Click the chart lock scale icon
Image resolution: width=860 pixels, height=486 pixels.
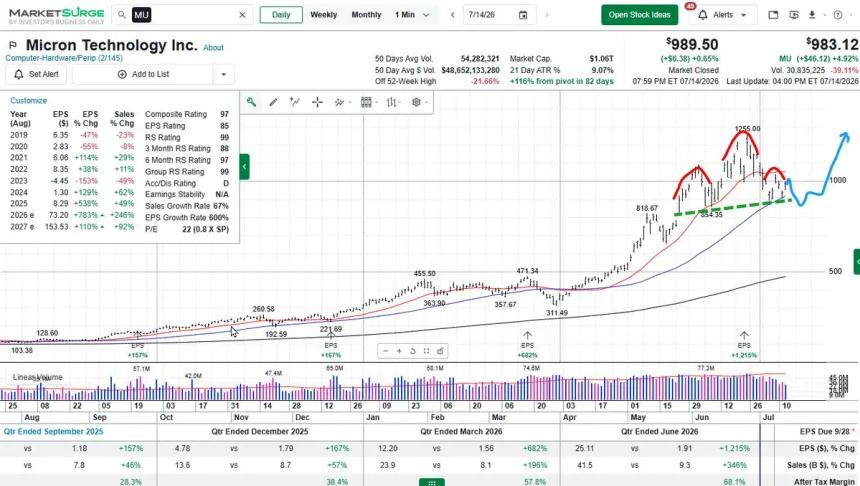click(x=440, y=351)
